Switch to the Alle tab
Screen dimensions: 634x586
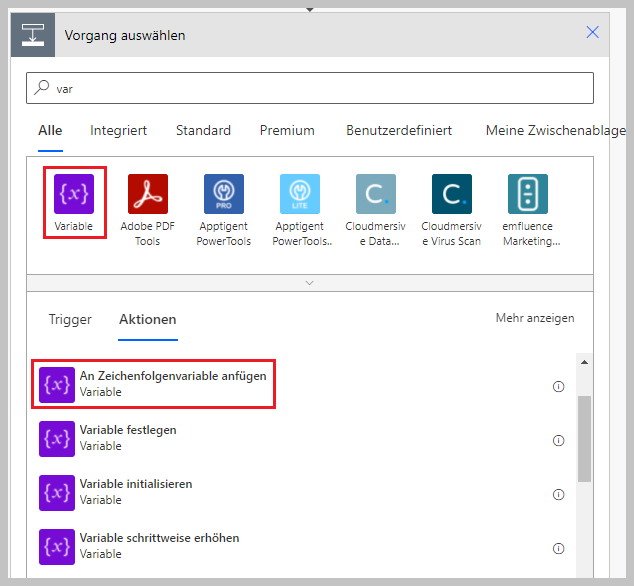pyautogui.click(x=50, y=131)
